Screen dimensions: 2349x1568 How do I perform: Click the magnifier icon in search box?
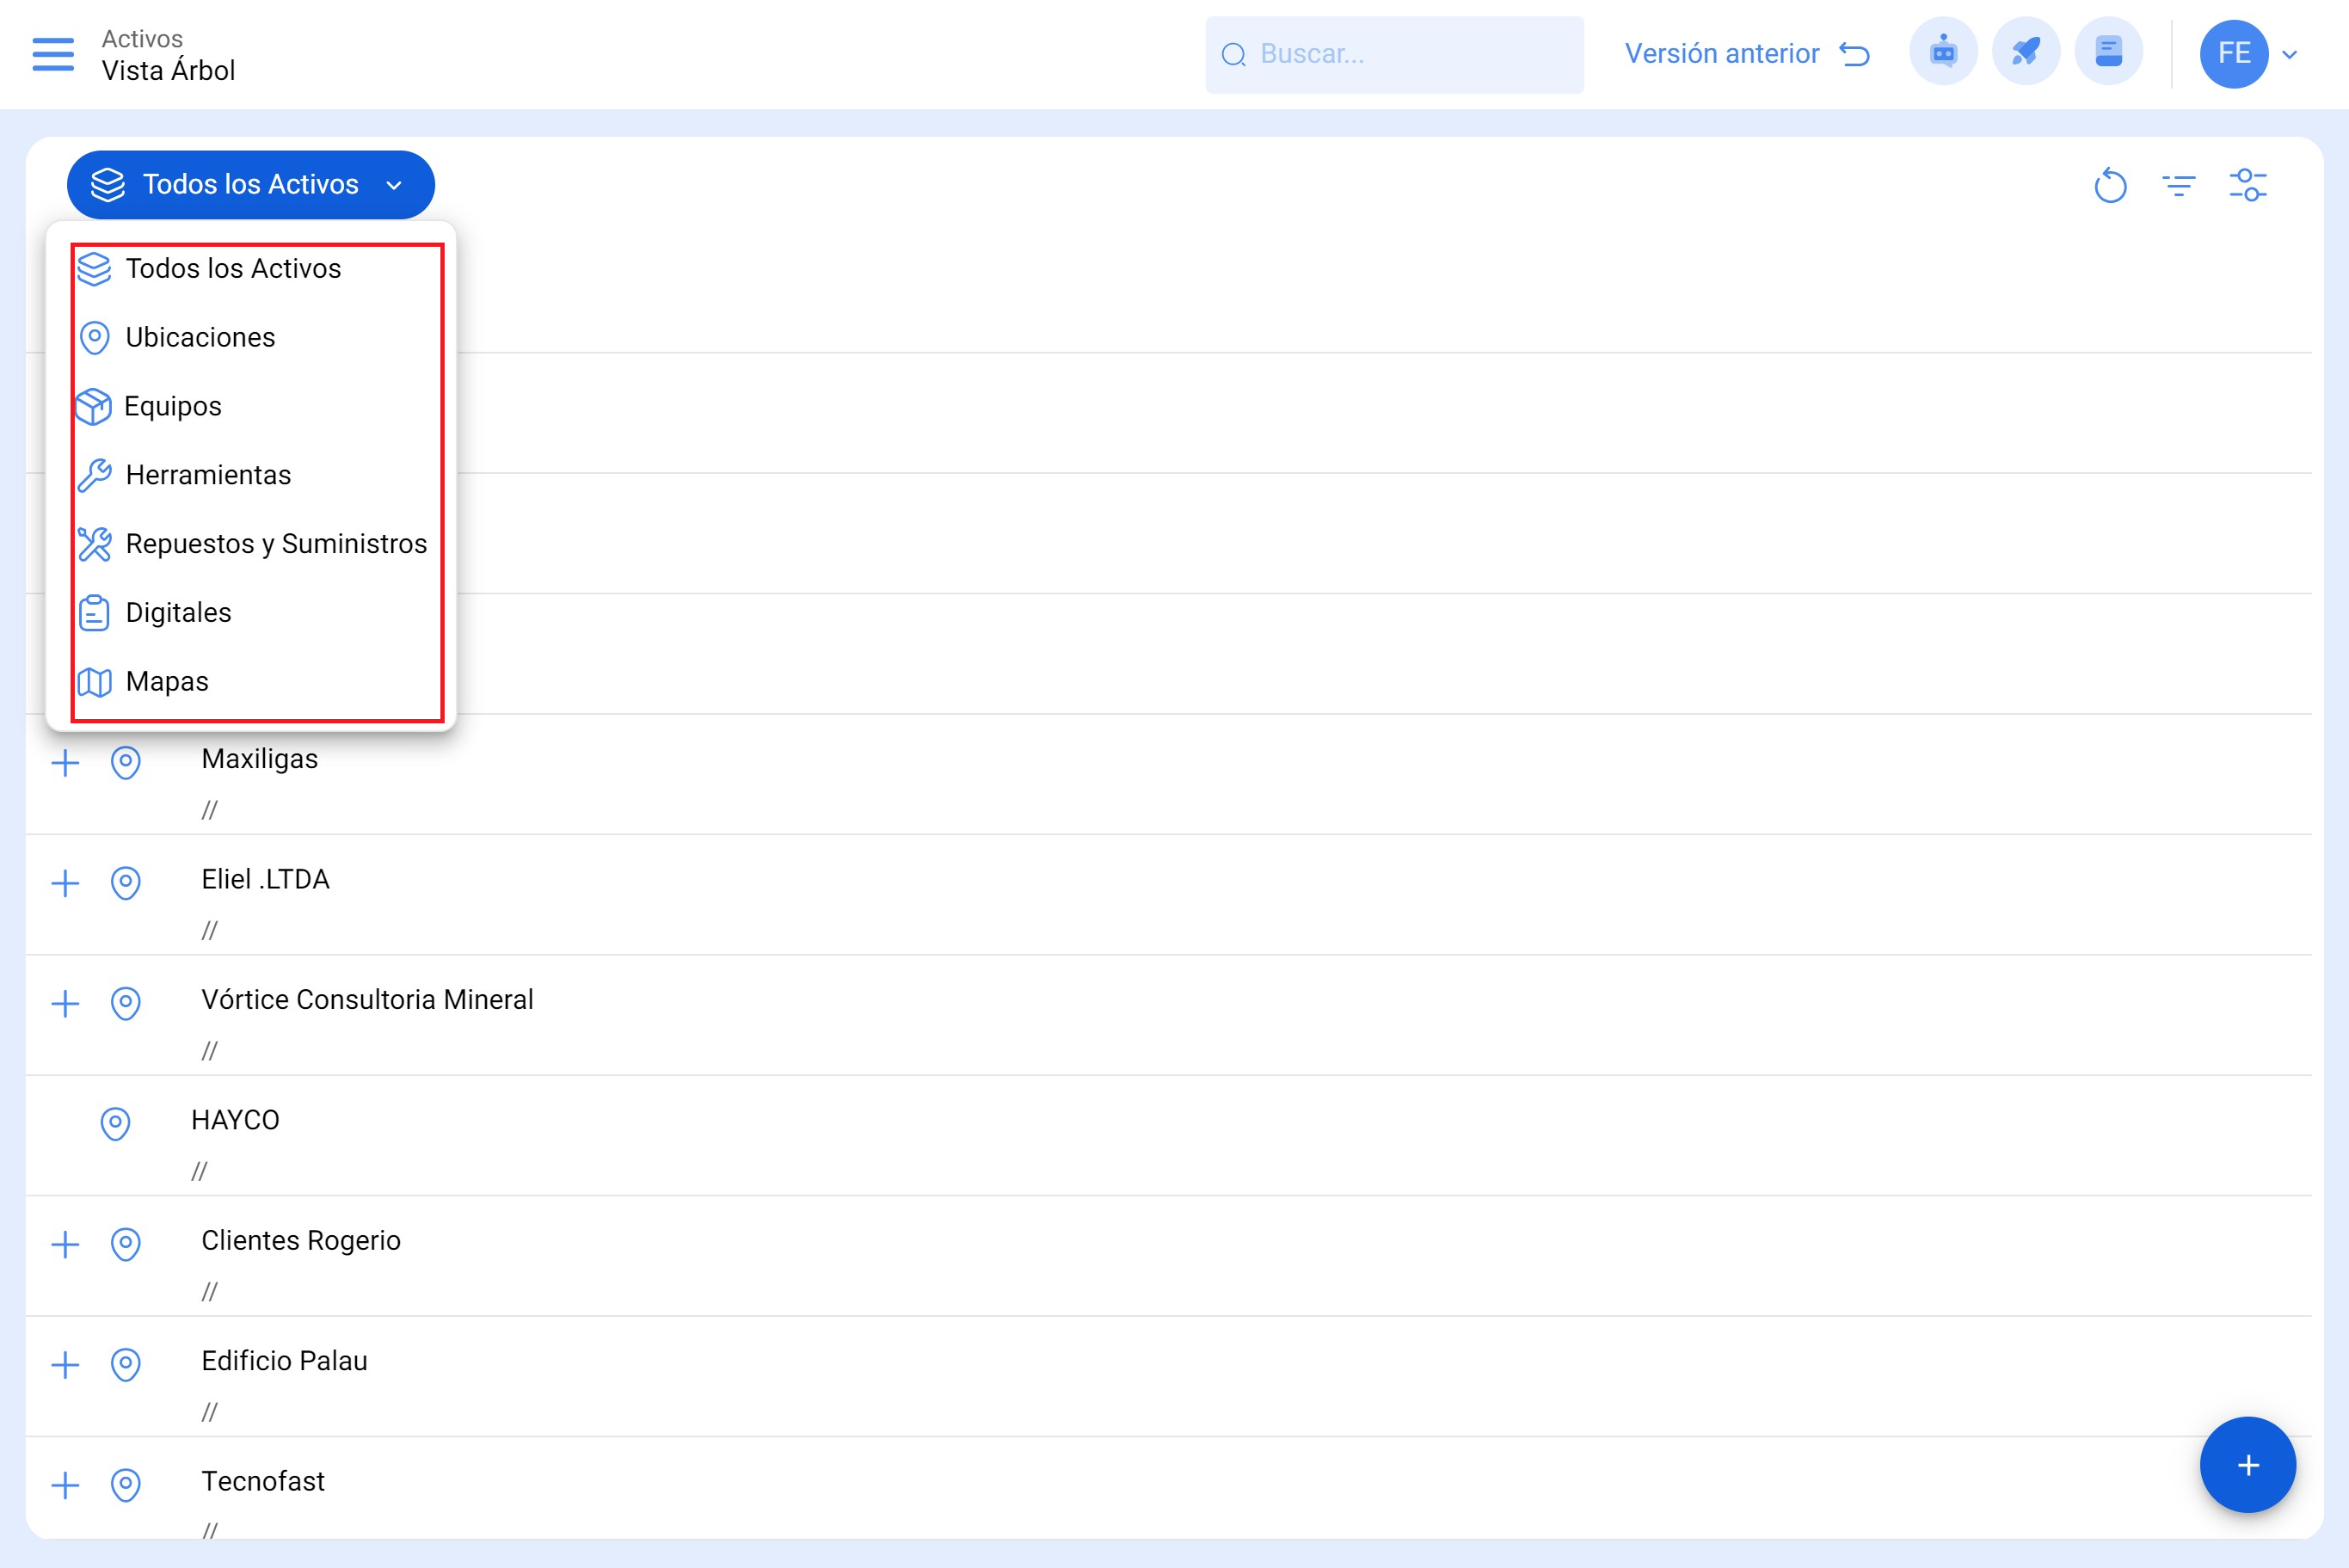[x=1234, y=55]
